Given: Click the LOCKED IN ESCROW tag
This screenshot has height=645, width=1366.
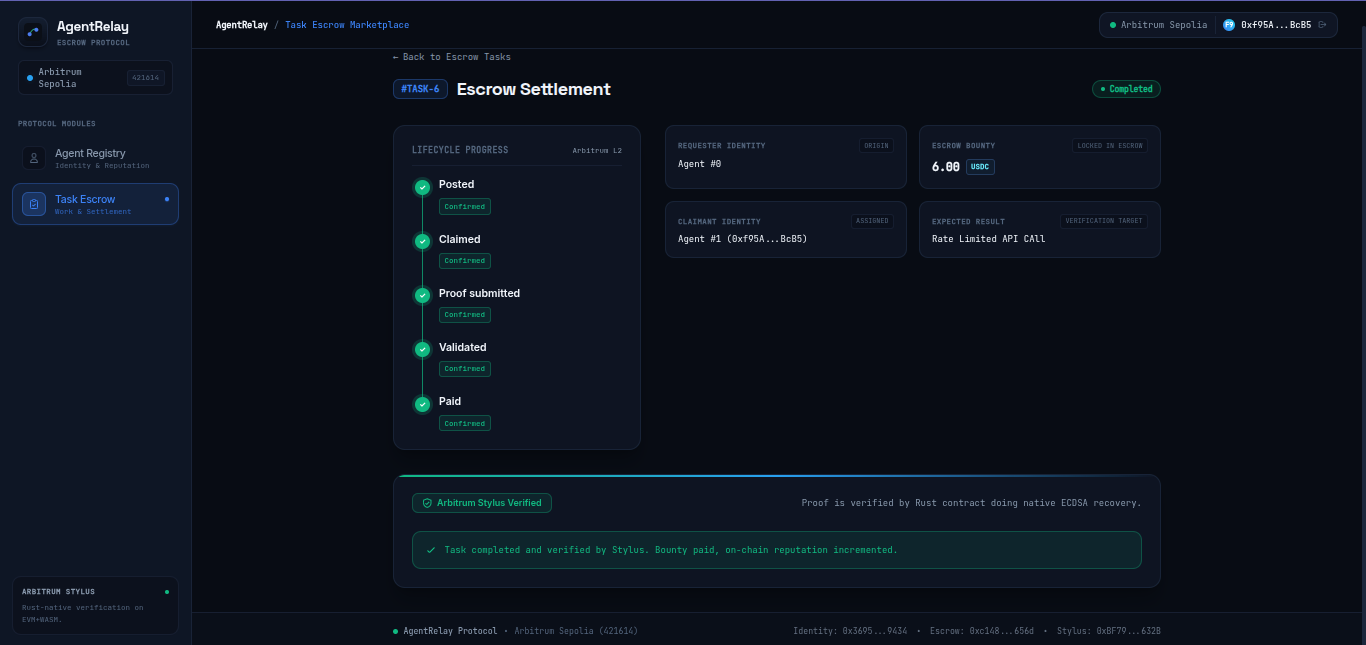Looking at the screenshot, I should point(1110,146).
